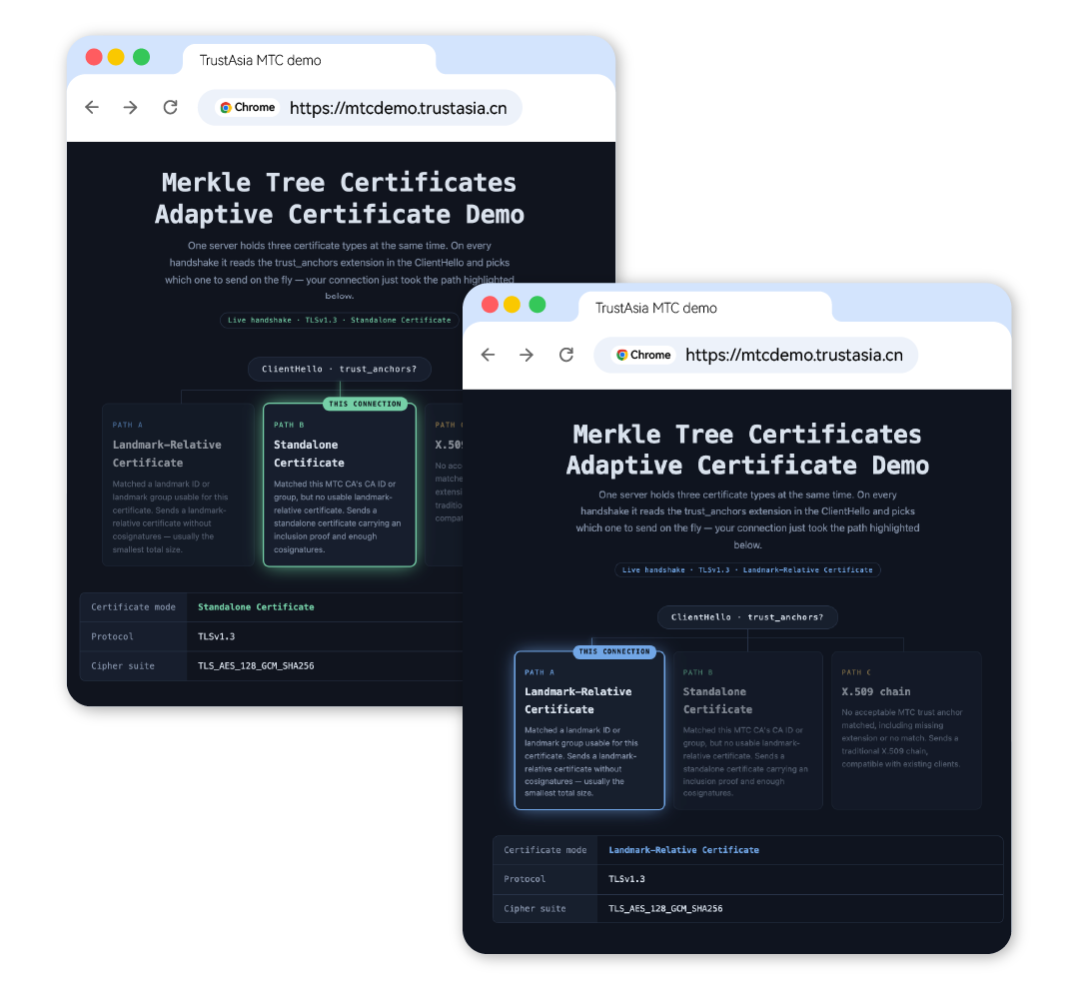Select Path A Landmark-Relative card in rear window
The image size is (1080, 987).
178,485
